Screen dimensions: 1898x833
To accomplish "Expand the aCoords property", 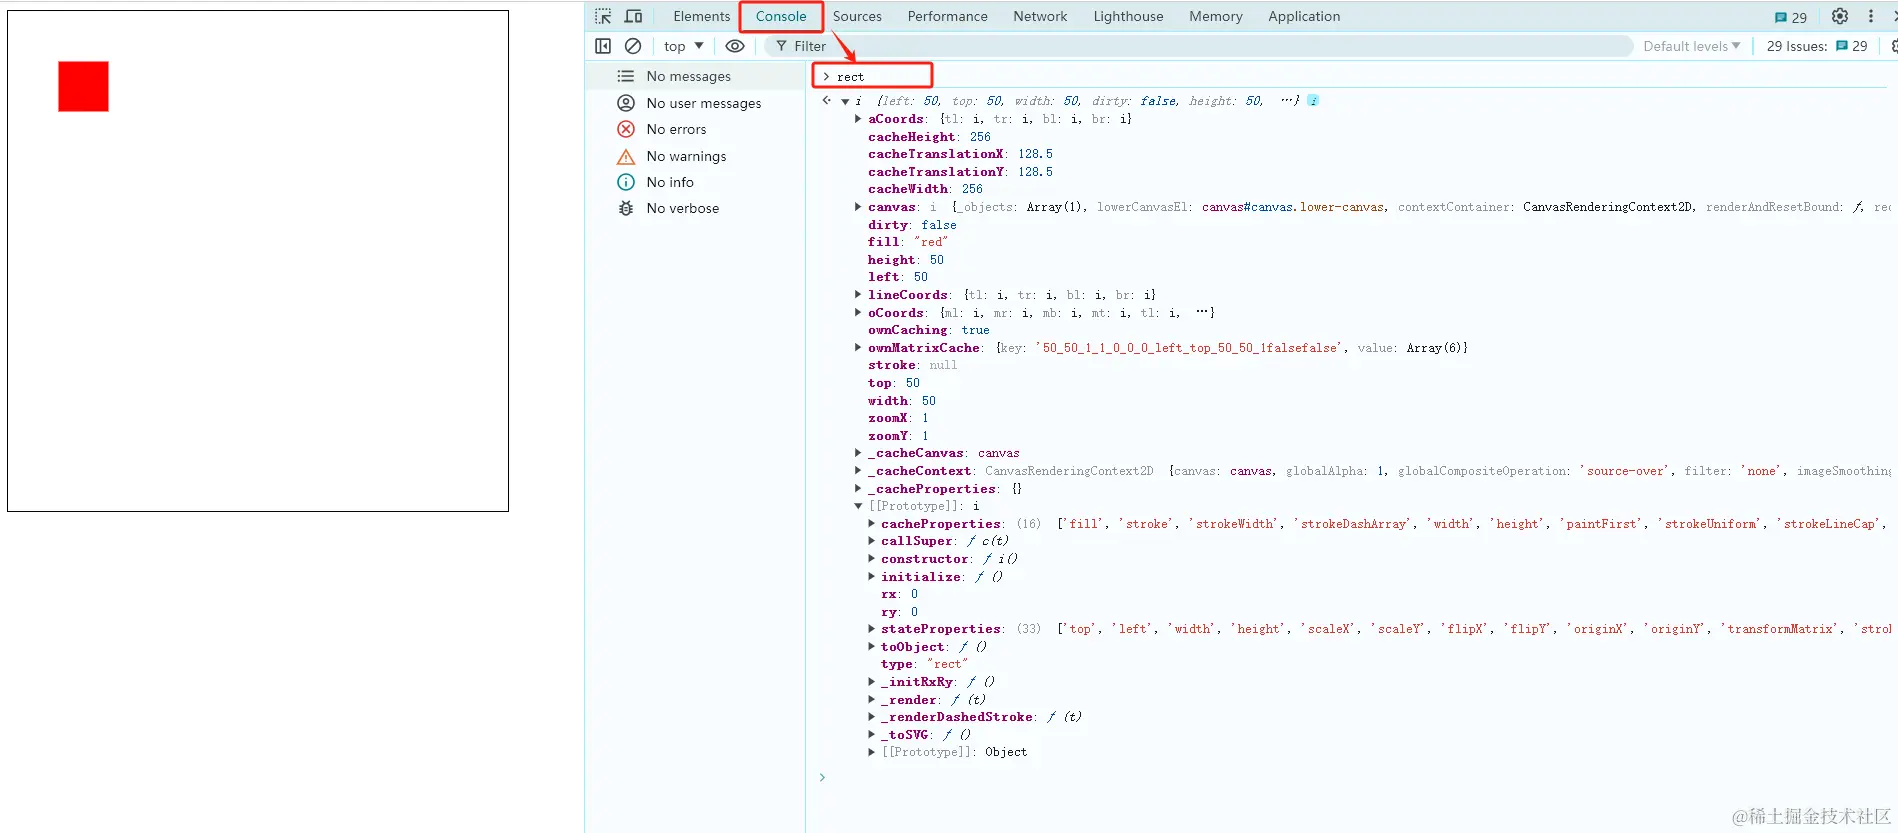I will click(x=858, y=119).
